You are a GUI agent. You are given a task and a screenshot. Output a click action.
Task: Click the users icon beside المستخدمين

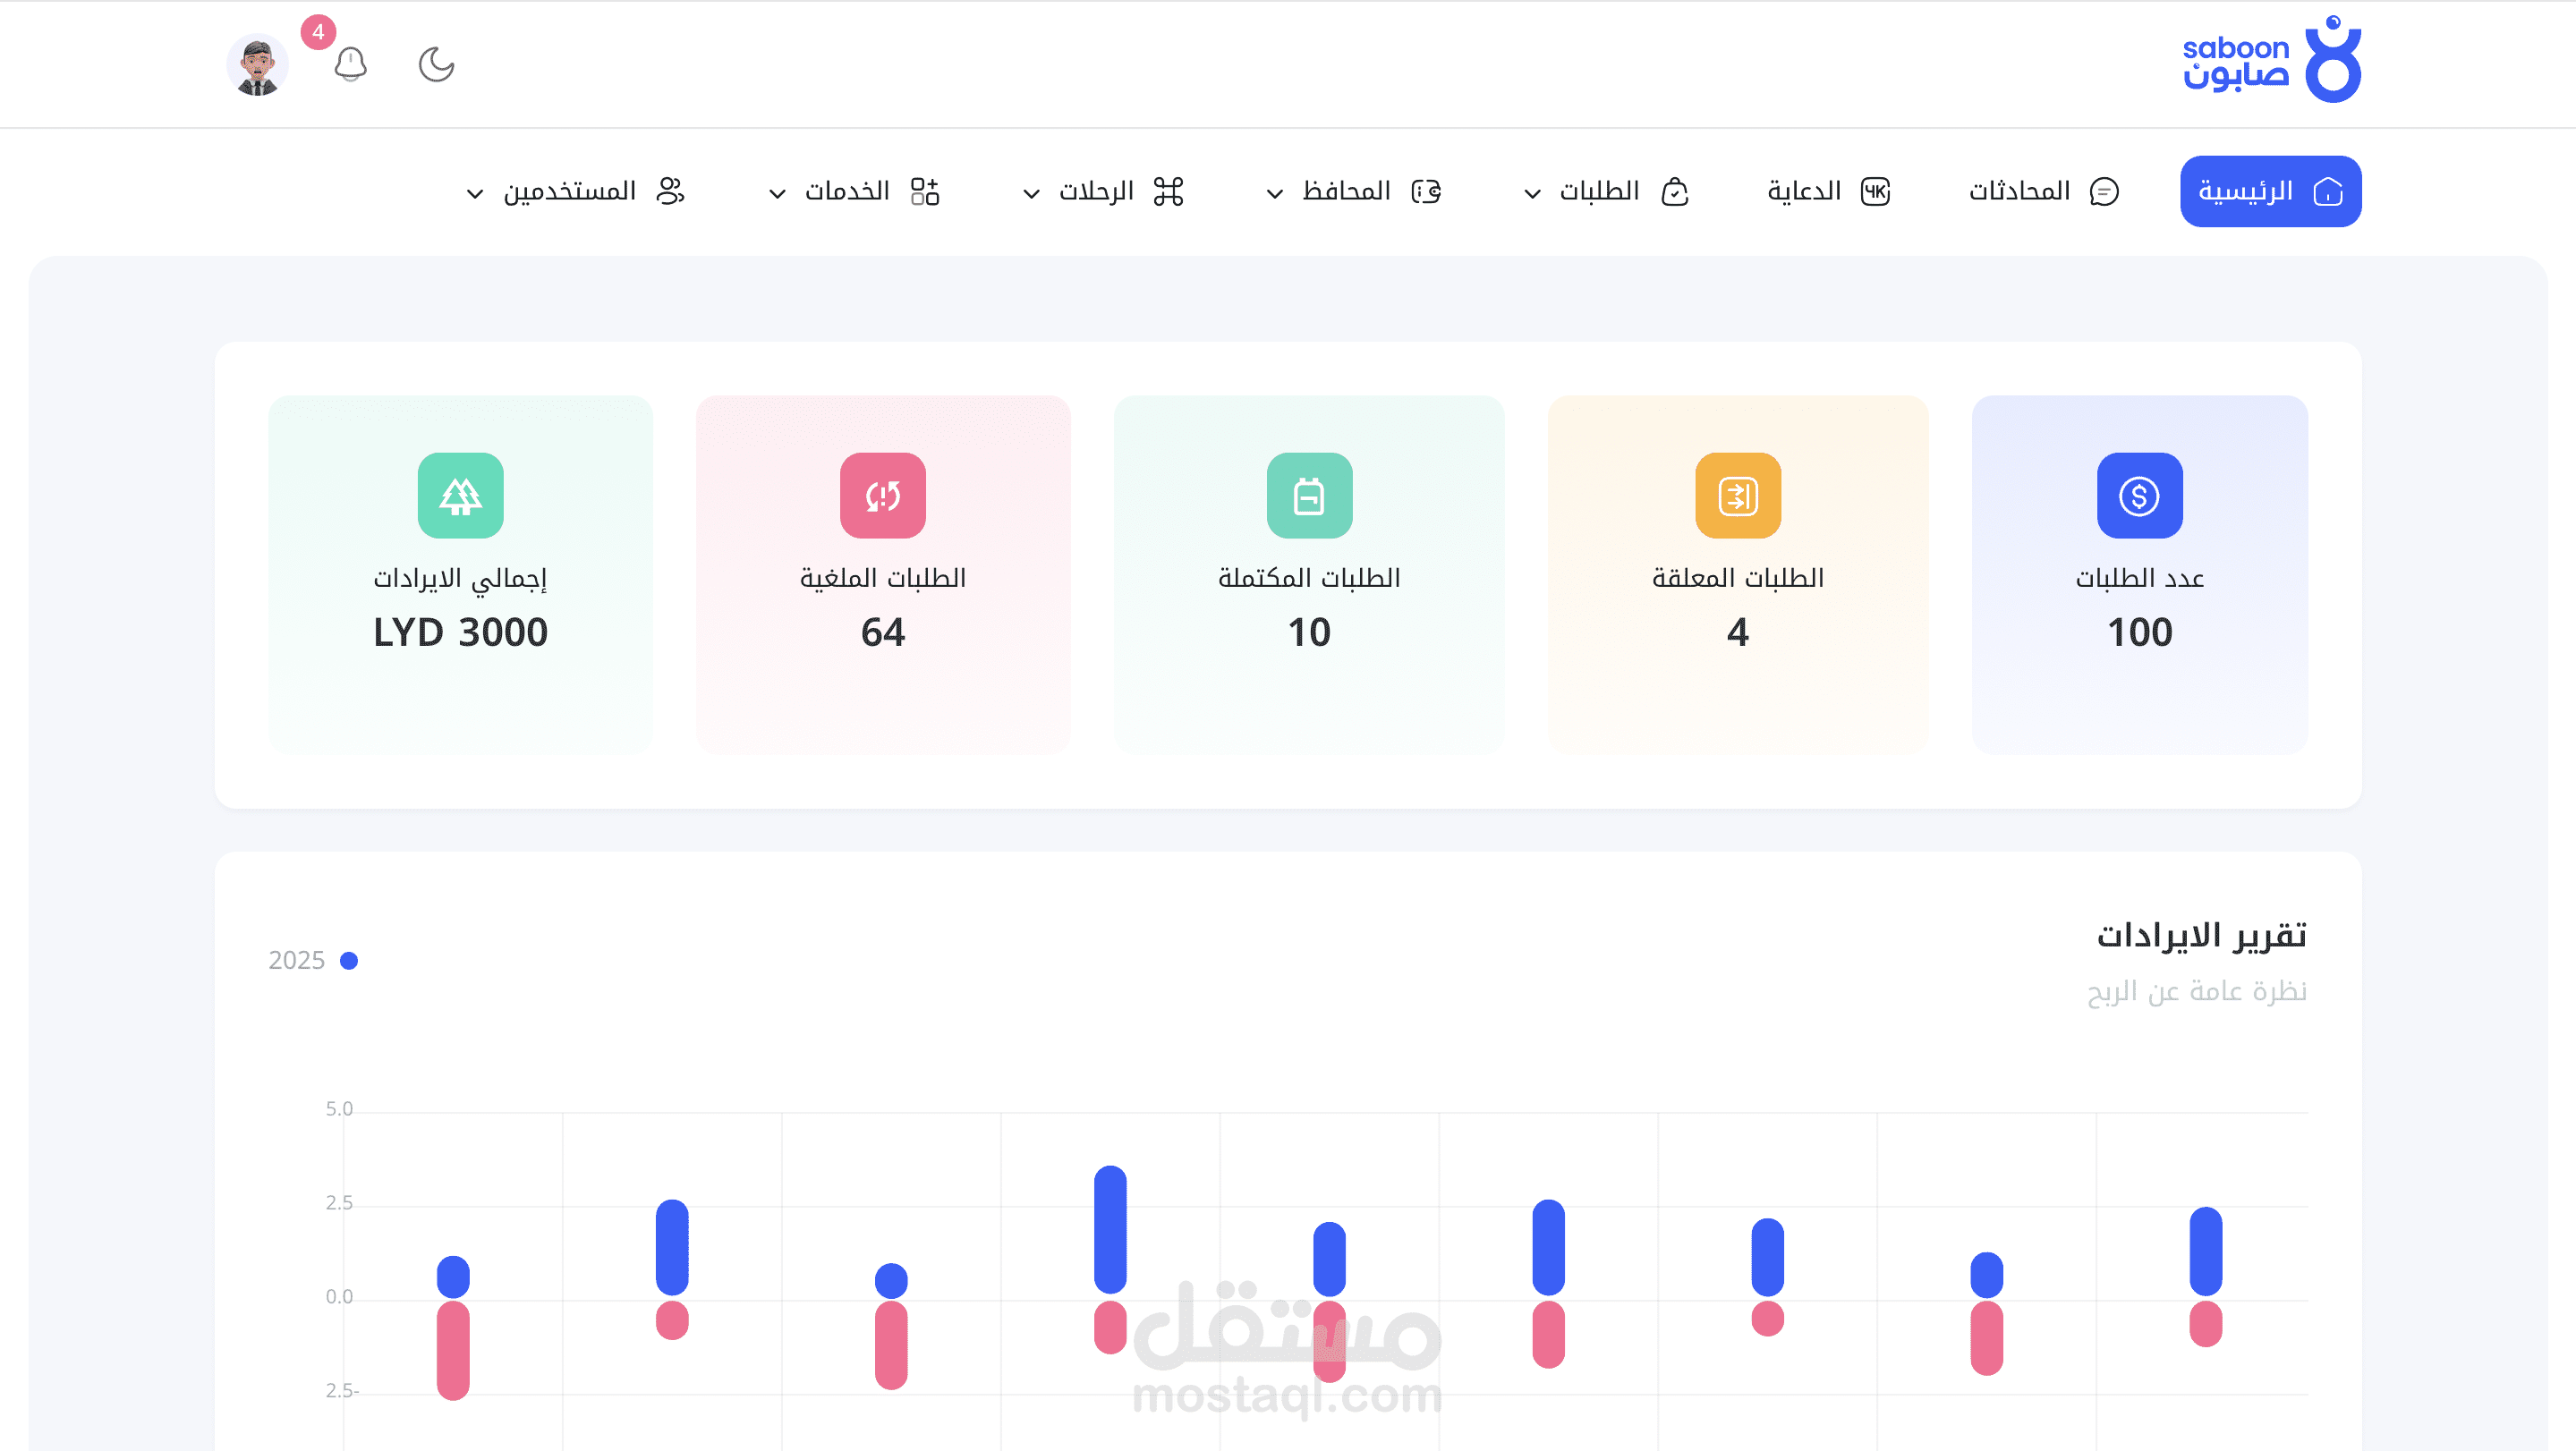670,191
